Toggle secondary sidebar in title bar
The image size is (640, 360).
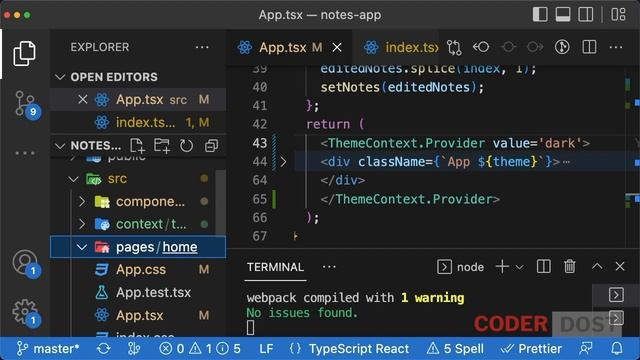(586, 15)
